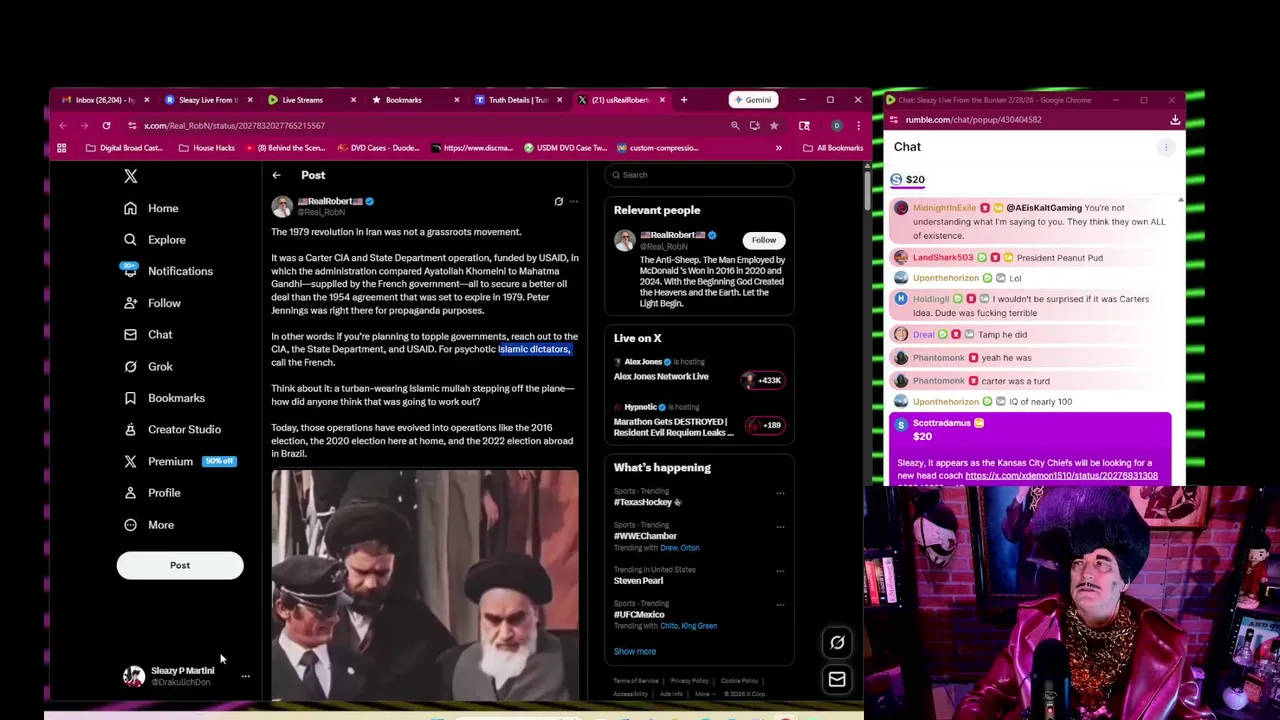Click the Gemini button in Chrome

[751, 100]
